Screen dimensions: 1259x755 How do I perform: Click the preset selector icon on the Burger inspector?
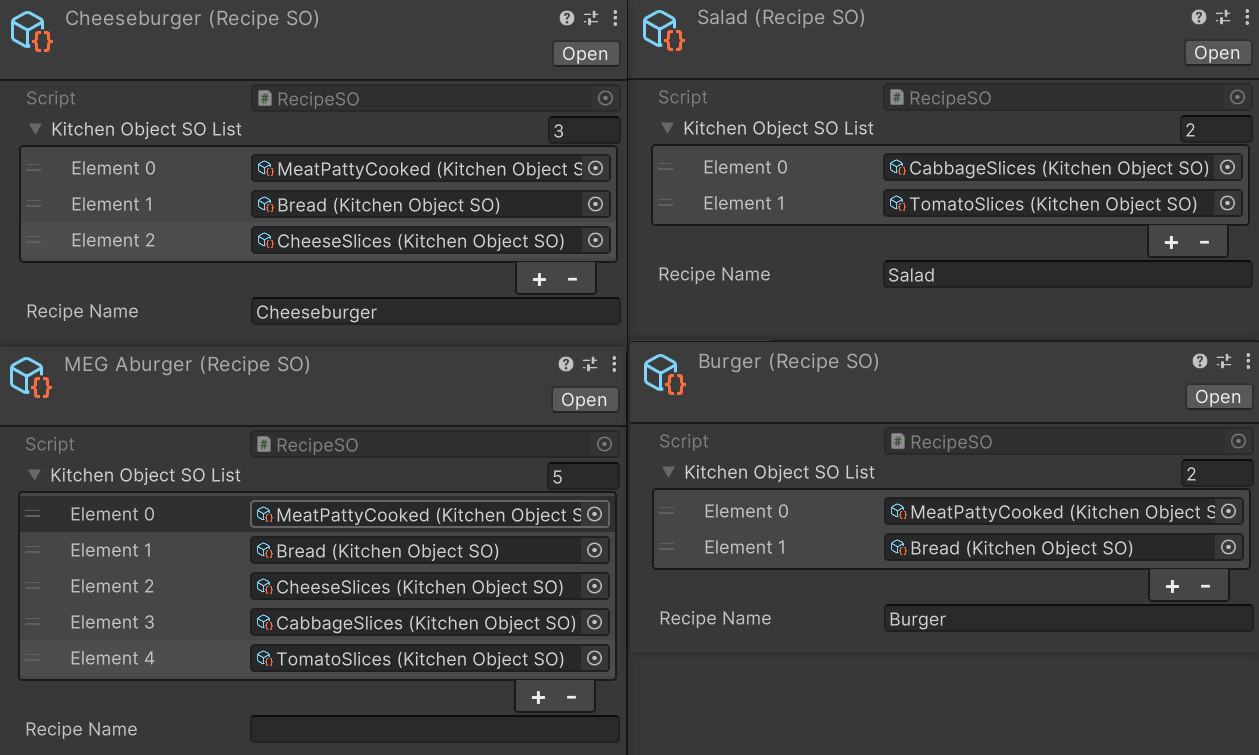pyautogui.click(x=1222, y=361)
